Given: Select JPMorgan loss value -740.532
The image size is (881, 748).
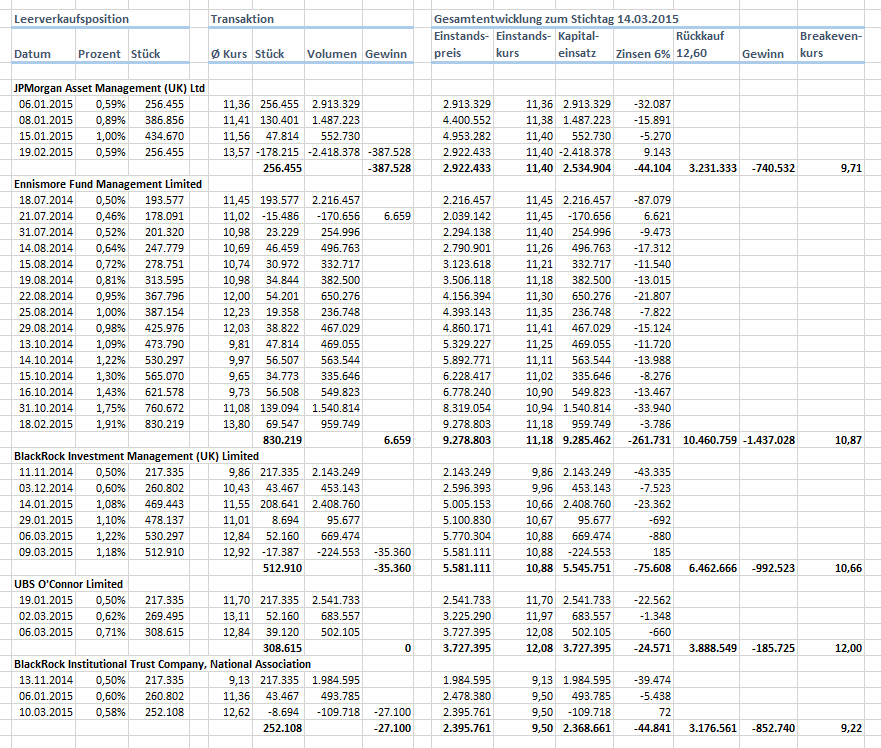Looking at the screenshot, I should click(773, 168).
